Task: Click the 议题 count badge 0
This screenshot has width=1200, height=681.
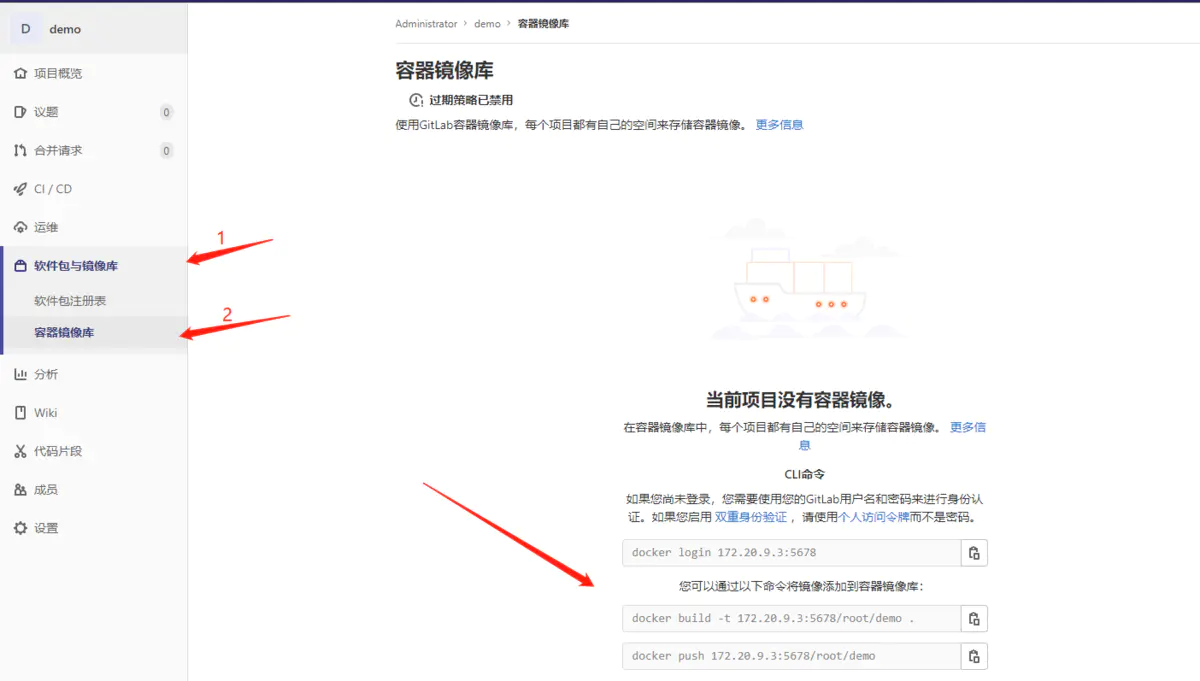Action: click(166, 112)
